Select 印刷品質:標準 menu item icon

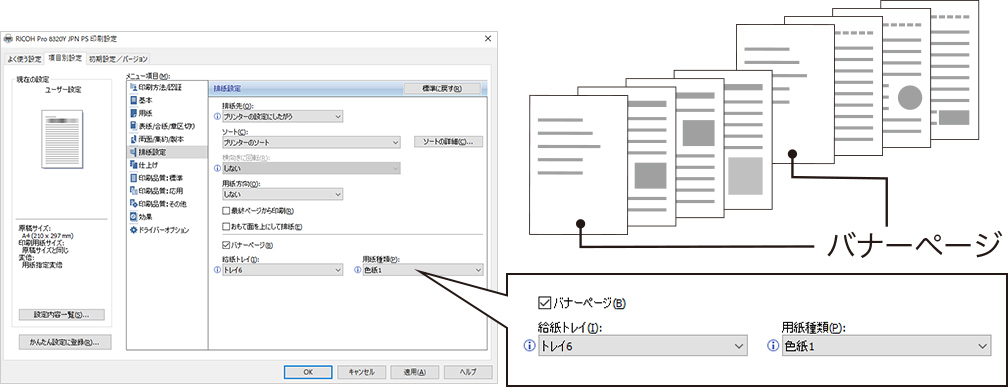[x=134, y=178]
